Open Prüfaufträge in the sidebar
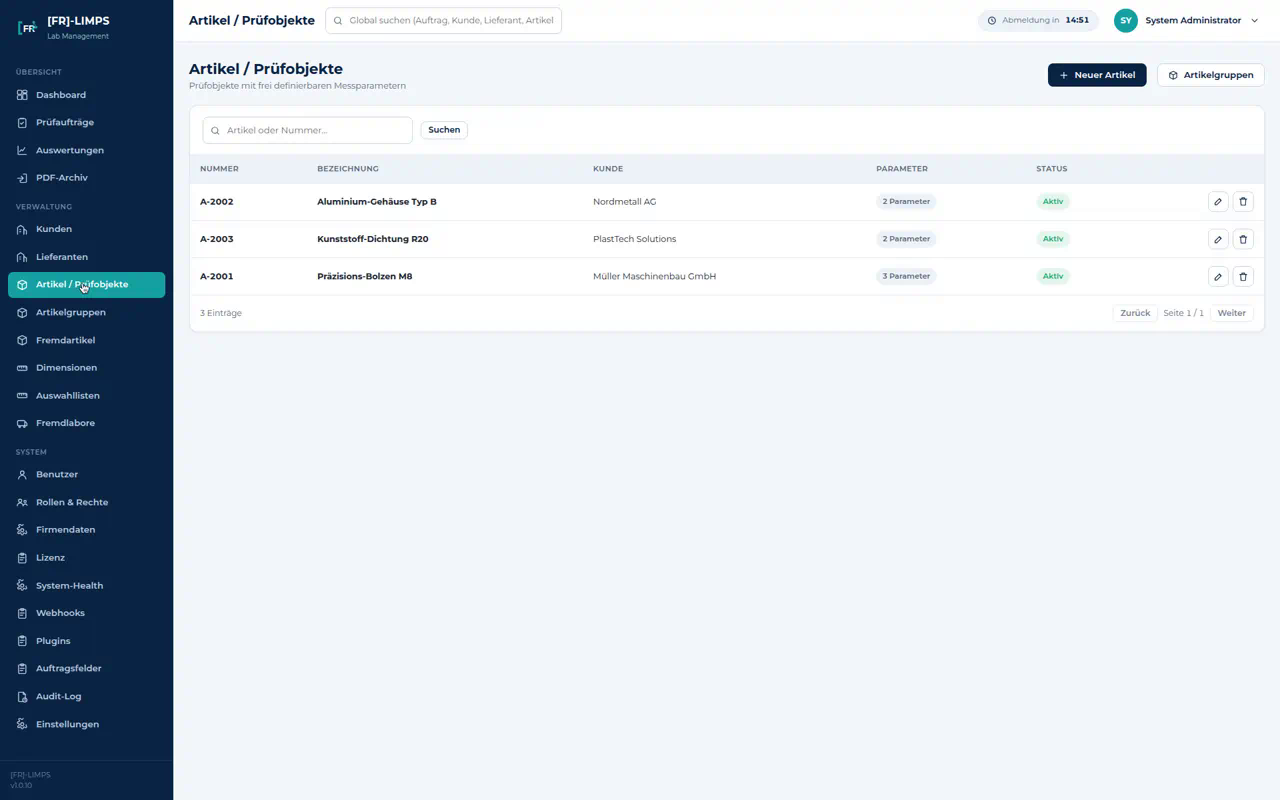The width and height of the screenshot is (1280, 800). tap(86, 122)
